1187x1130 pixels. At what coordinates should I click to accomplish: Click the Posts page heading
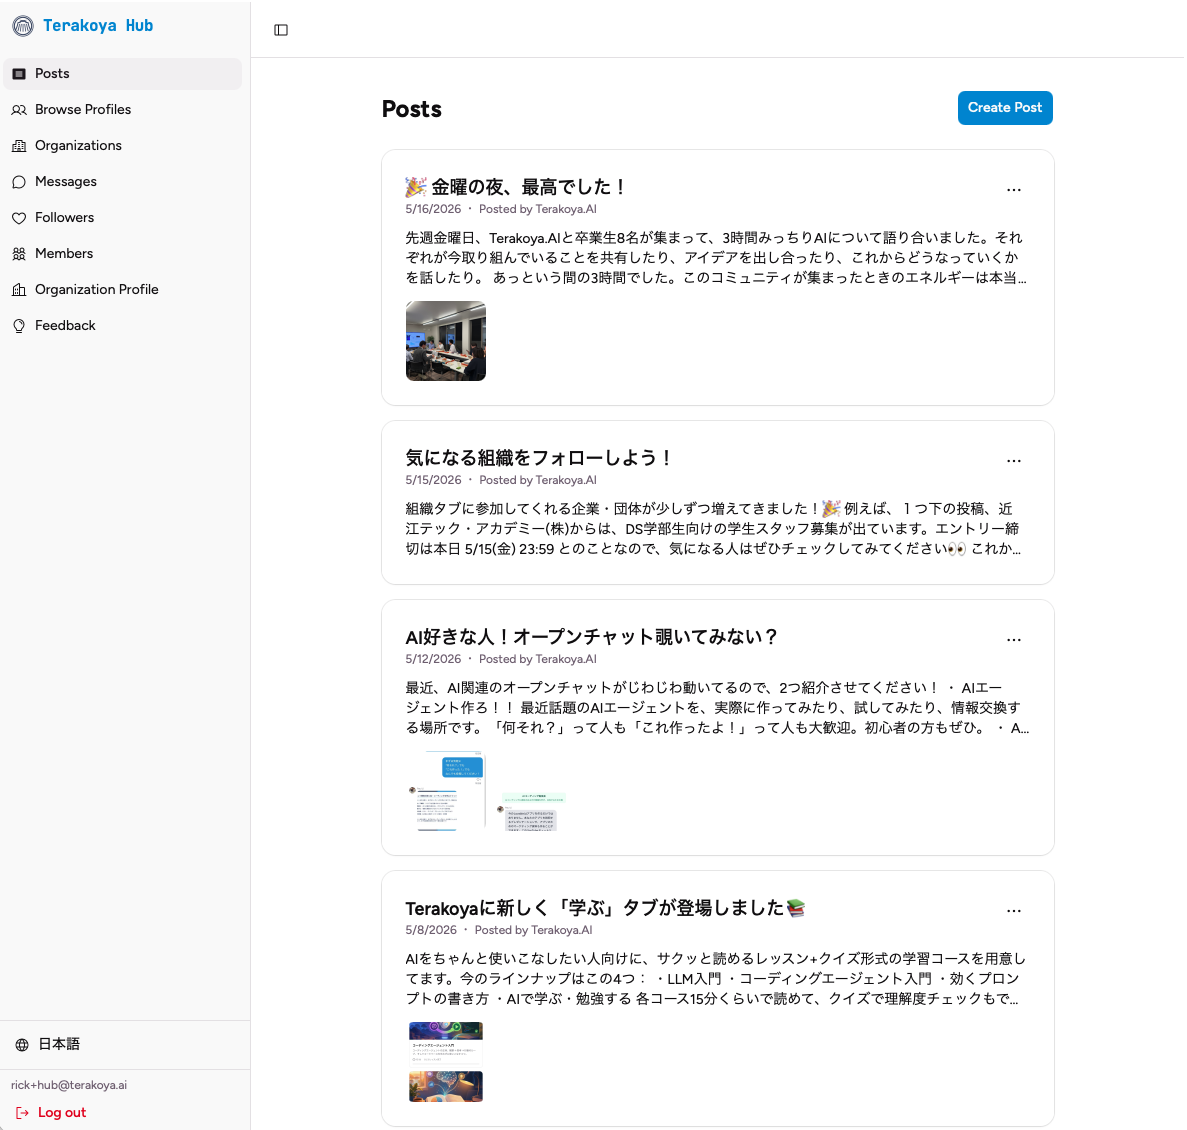click(x=412, y=110)
